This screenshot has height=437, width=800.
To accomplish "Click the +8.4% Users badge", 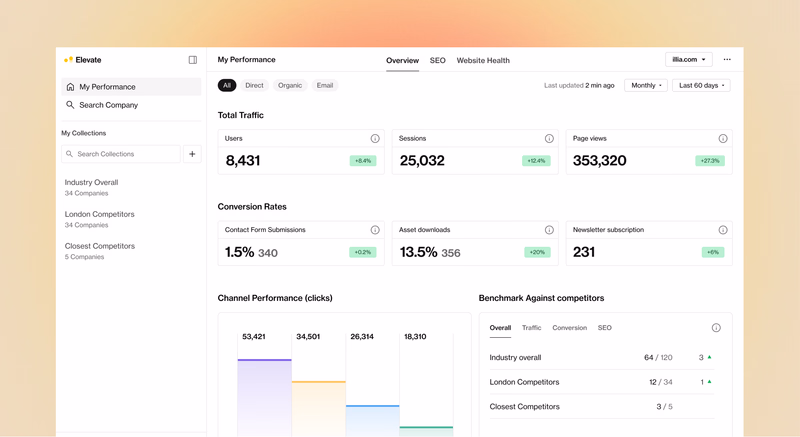I will coord(363,161).
